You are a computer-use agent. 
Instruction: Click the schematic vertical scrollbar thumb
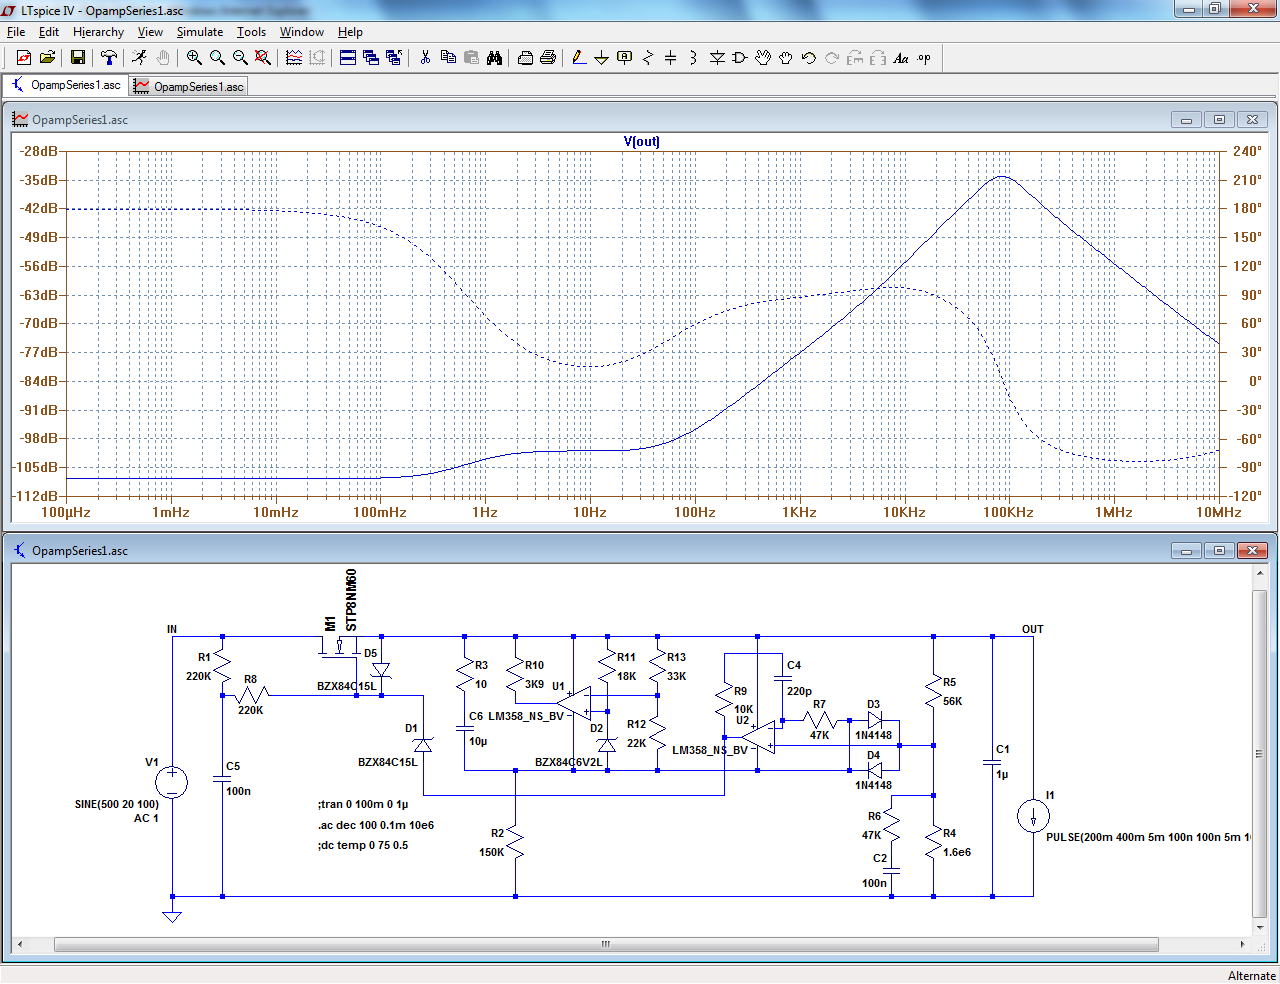click(x=1260, y=753)
